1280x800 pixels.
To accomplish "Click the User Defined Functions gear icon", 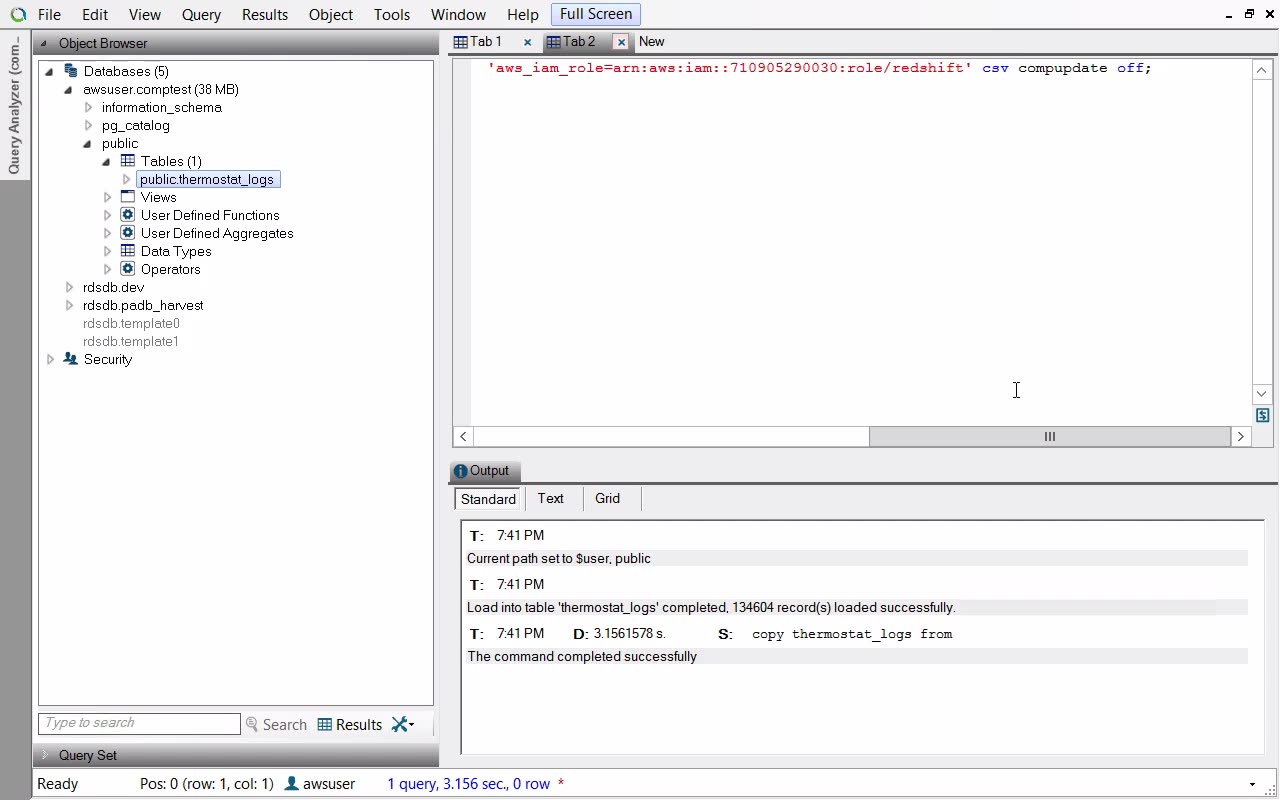I will click(x=128, y=215).
